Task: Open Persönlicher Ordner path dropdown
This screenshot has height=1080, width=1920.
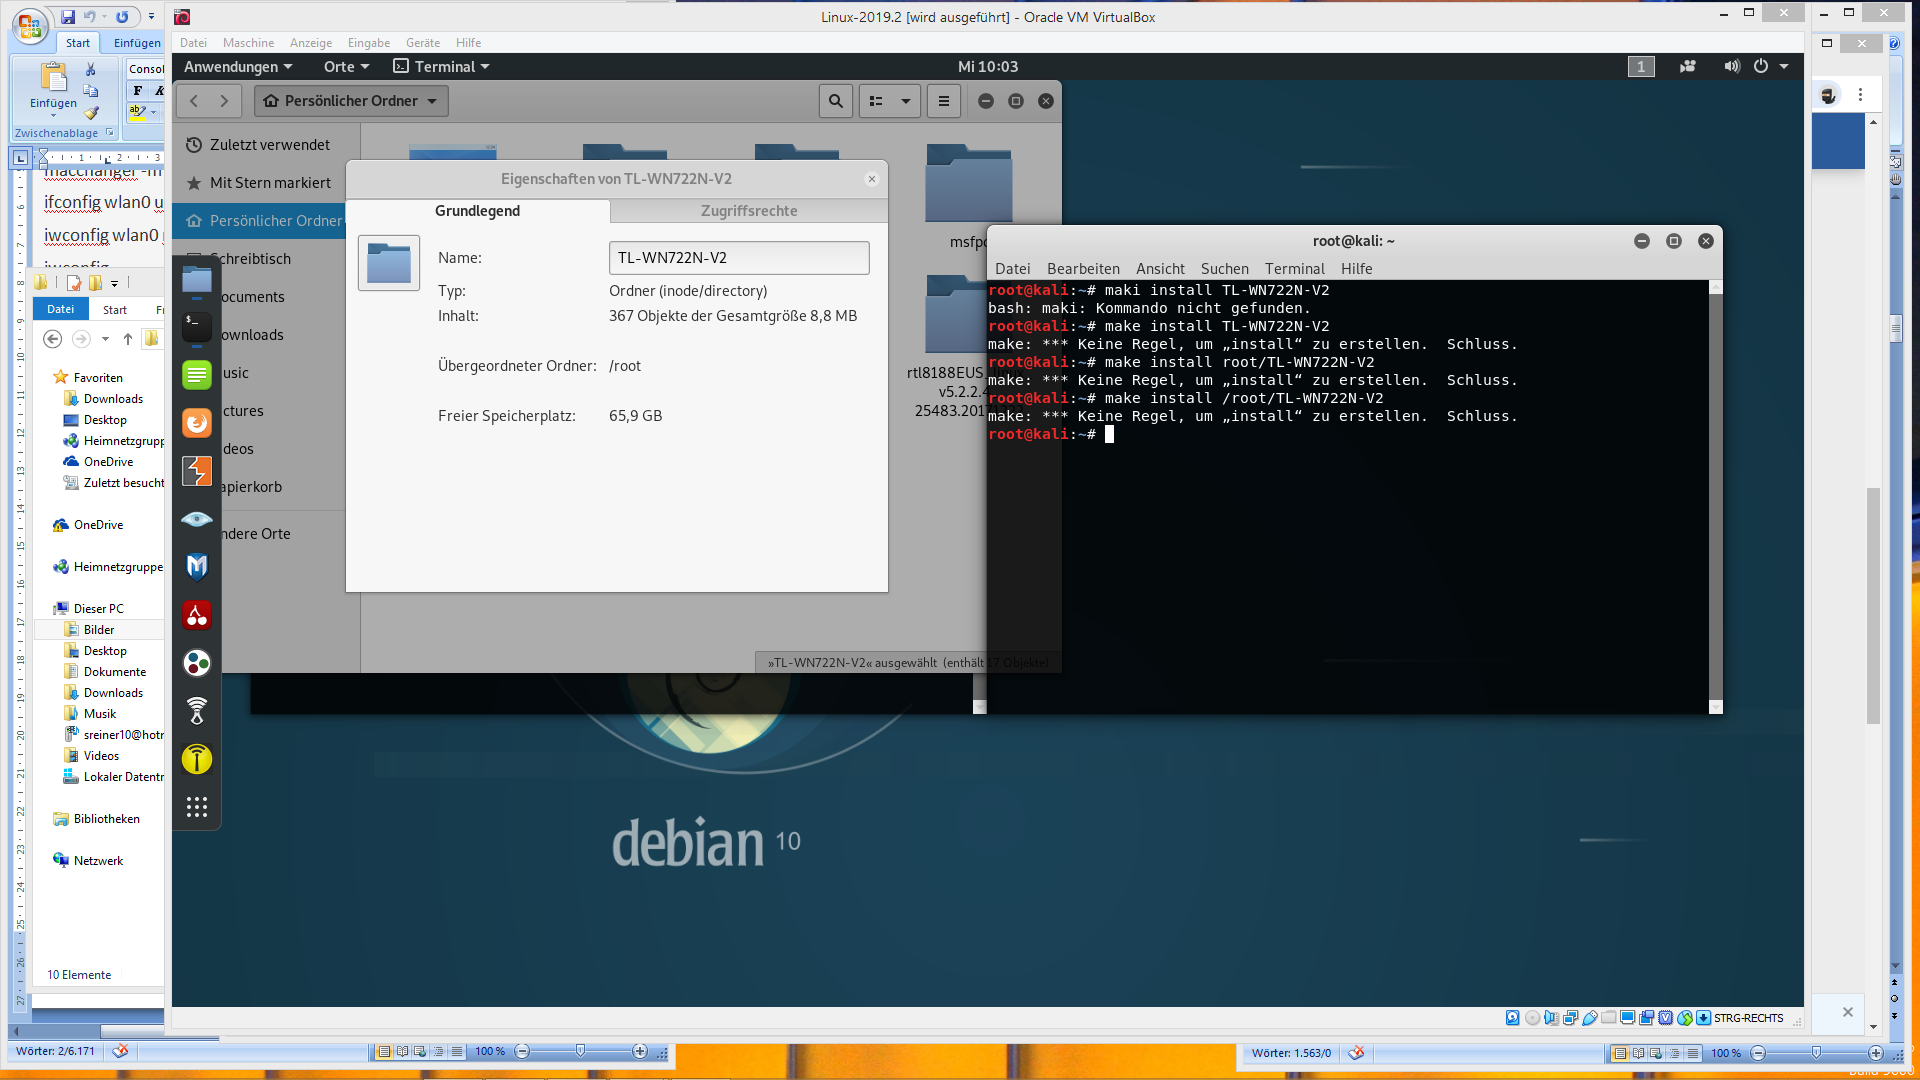Action: 351,101
